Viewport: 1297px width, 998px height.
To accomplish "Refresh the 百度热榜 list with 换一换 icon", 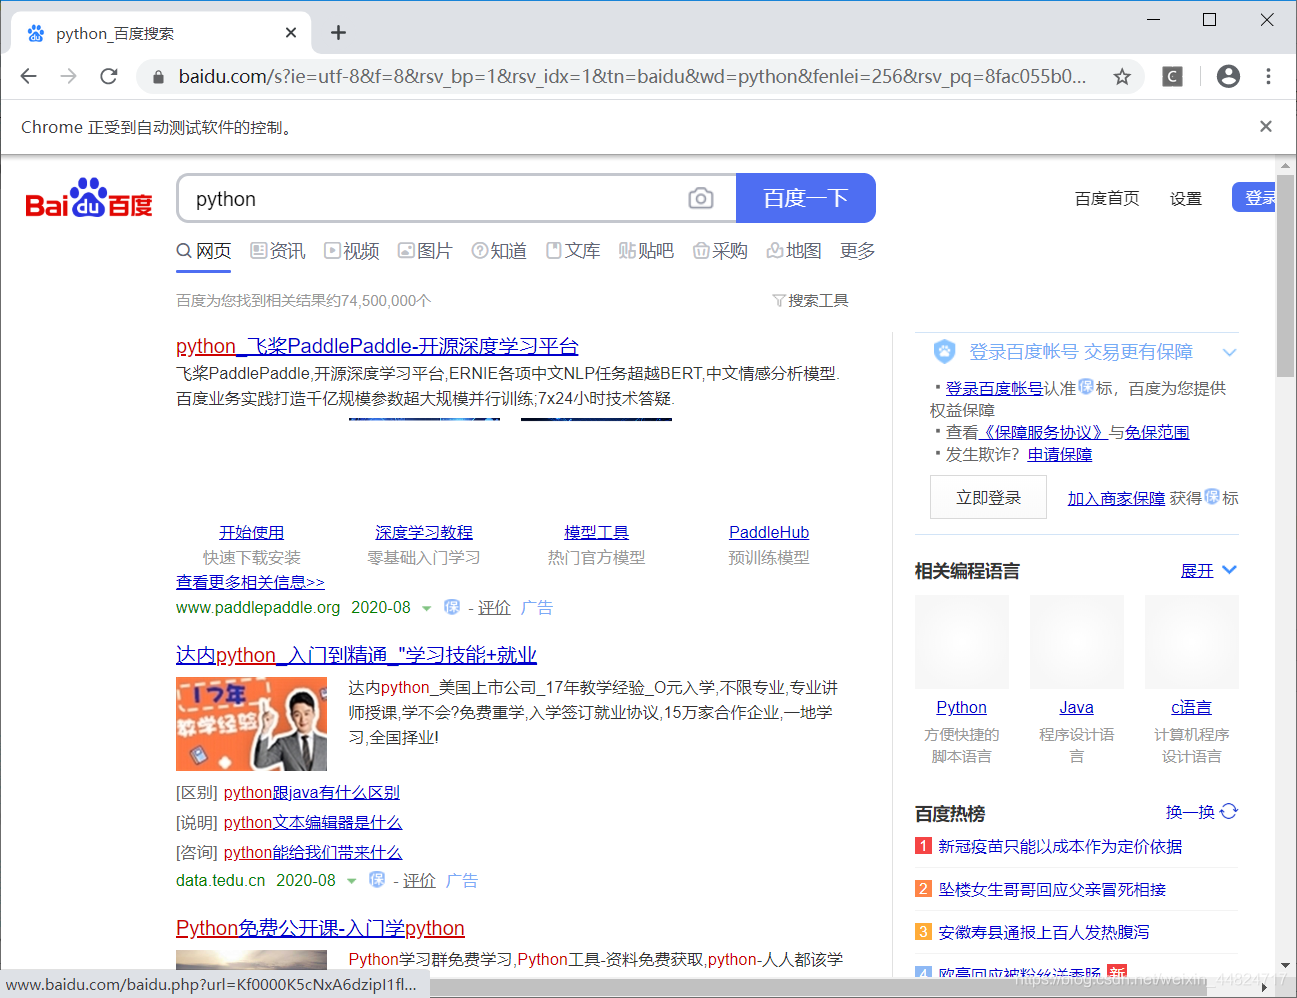I will click(x=1229, y=811).
